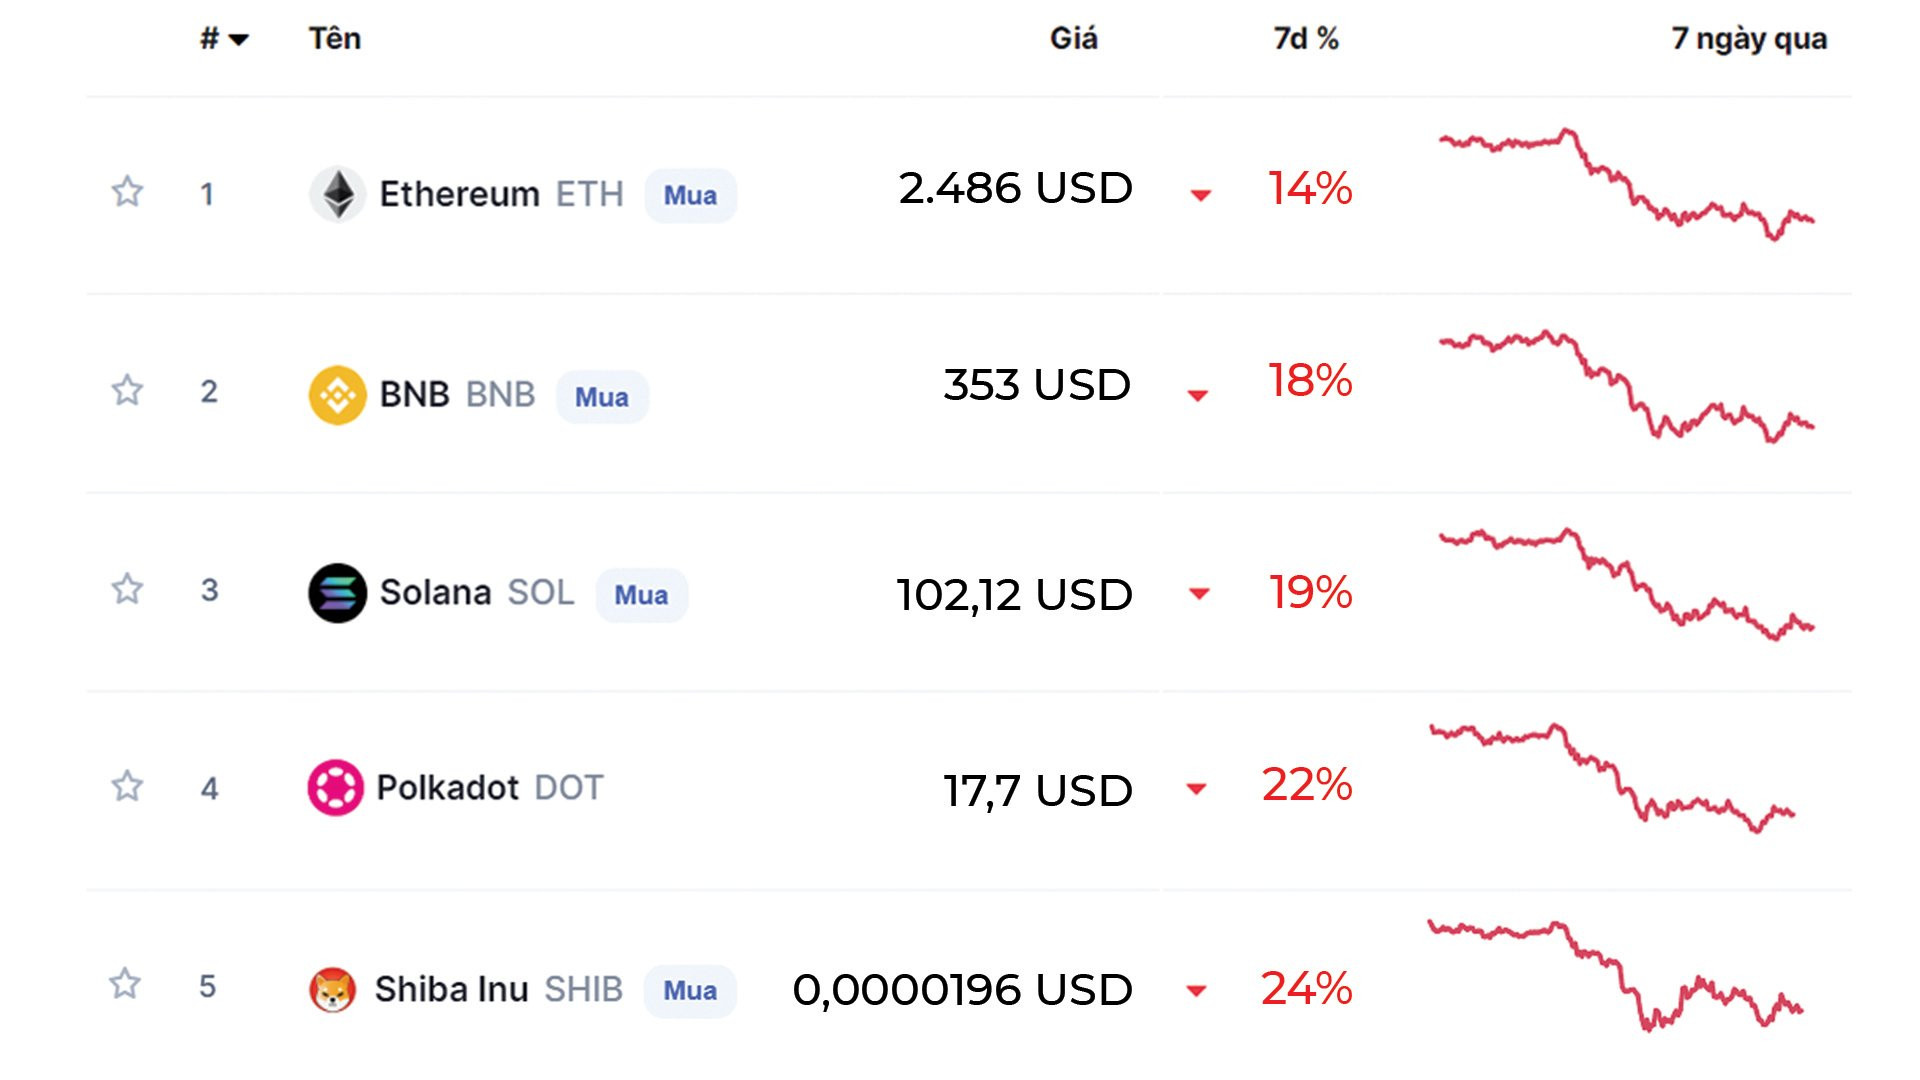
Task: Click the Ethereum diamond logo icon
Action: (337, 193)
